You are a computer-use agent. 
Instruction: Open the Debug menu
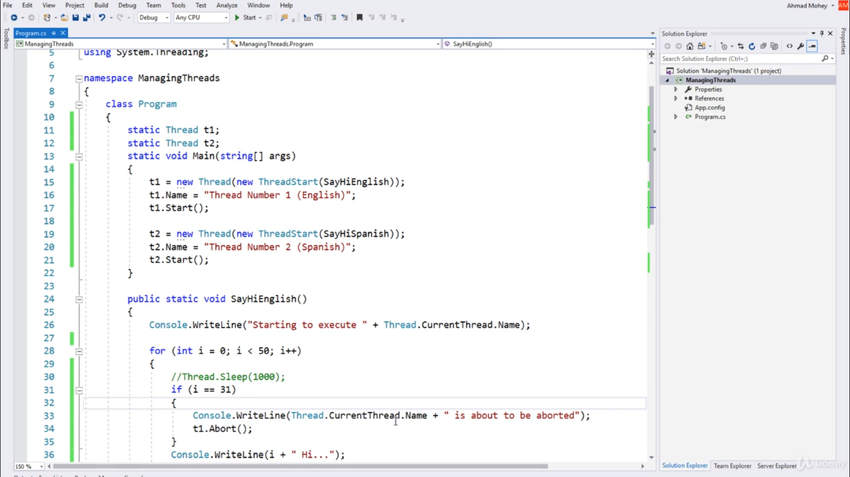pyautogui.click(x=127, y=5)
